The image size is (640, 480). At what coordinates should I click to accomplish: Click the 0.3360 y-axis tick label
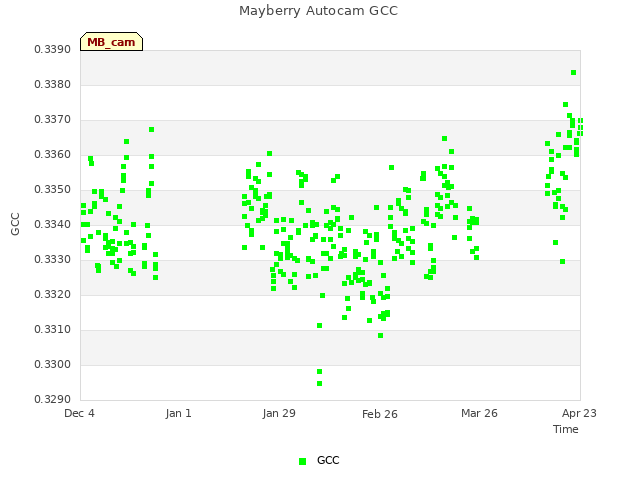tap(53, 155)
